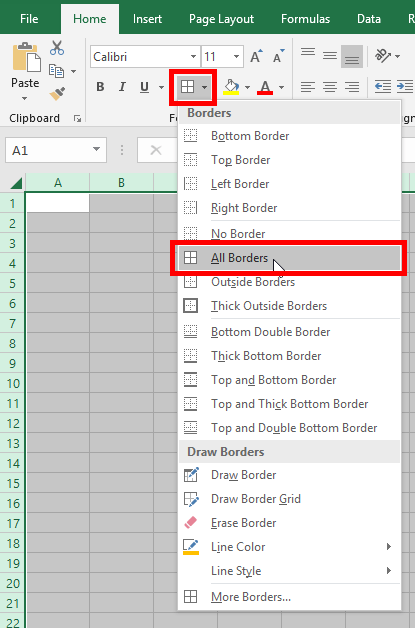Click the Decrease Indent icon

(x=383, y=87)
